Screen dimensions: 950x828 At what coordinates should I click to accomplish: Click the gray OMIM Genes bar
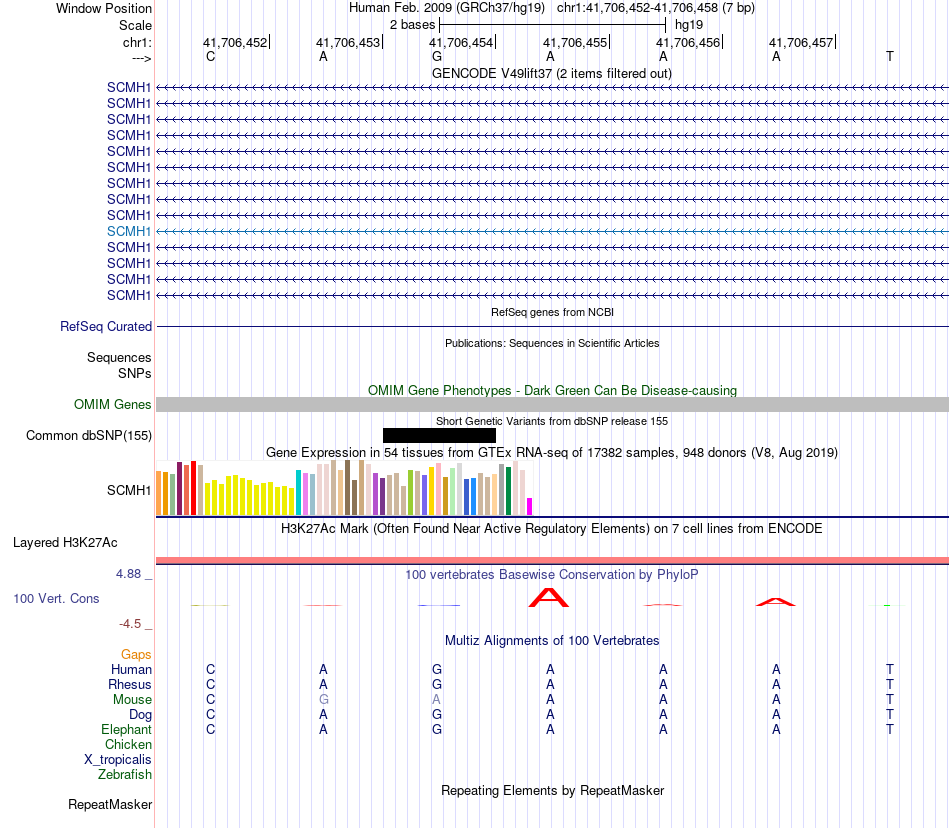(552, 405)
